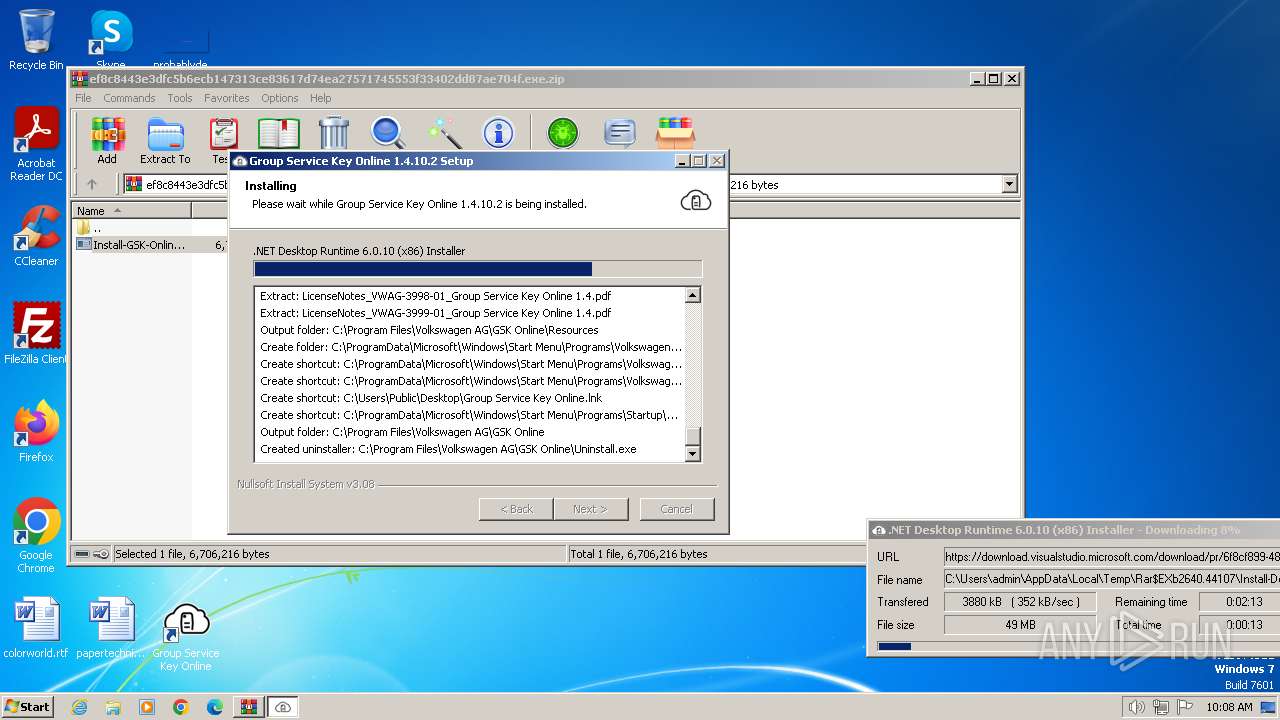Open the Firefox desktop shortcut
This screenshot has width=1280, height=720.
coord(36,431)
